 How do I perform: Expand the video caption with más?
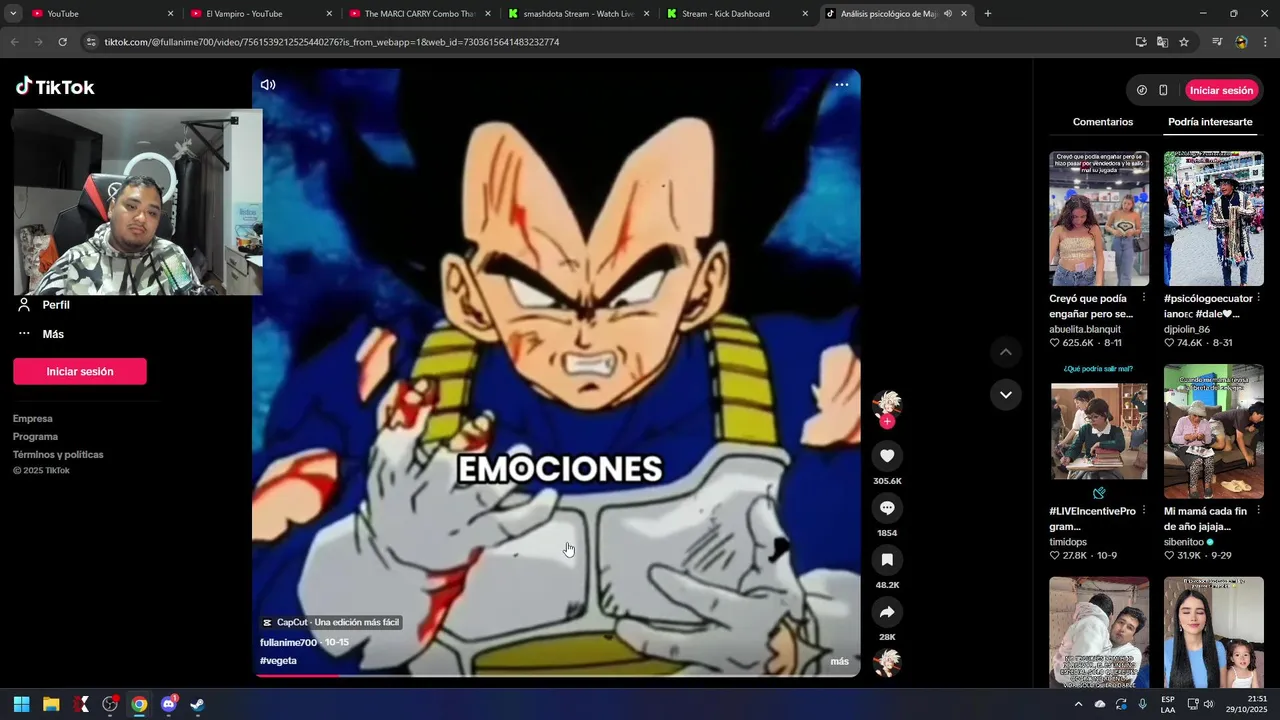pyautogui.click(x=839, y=661)
